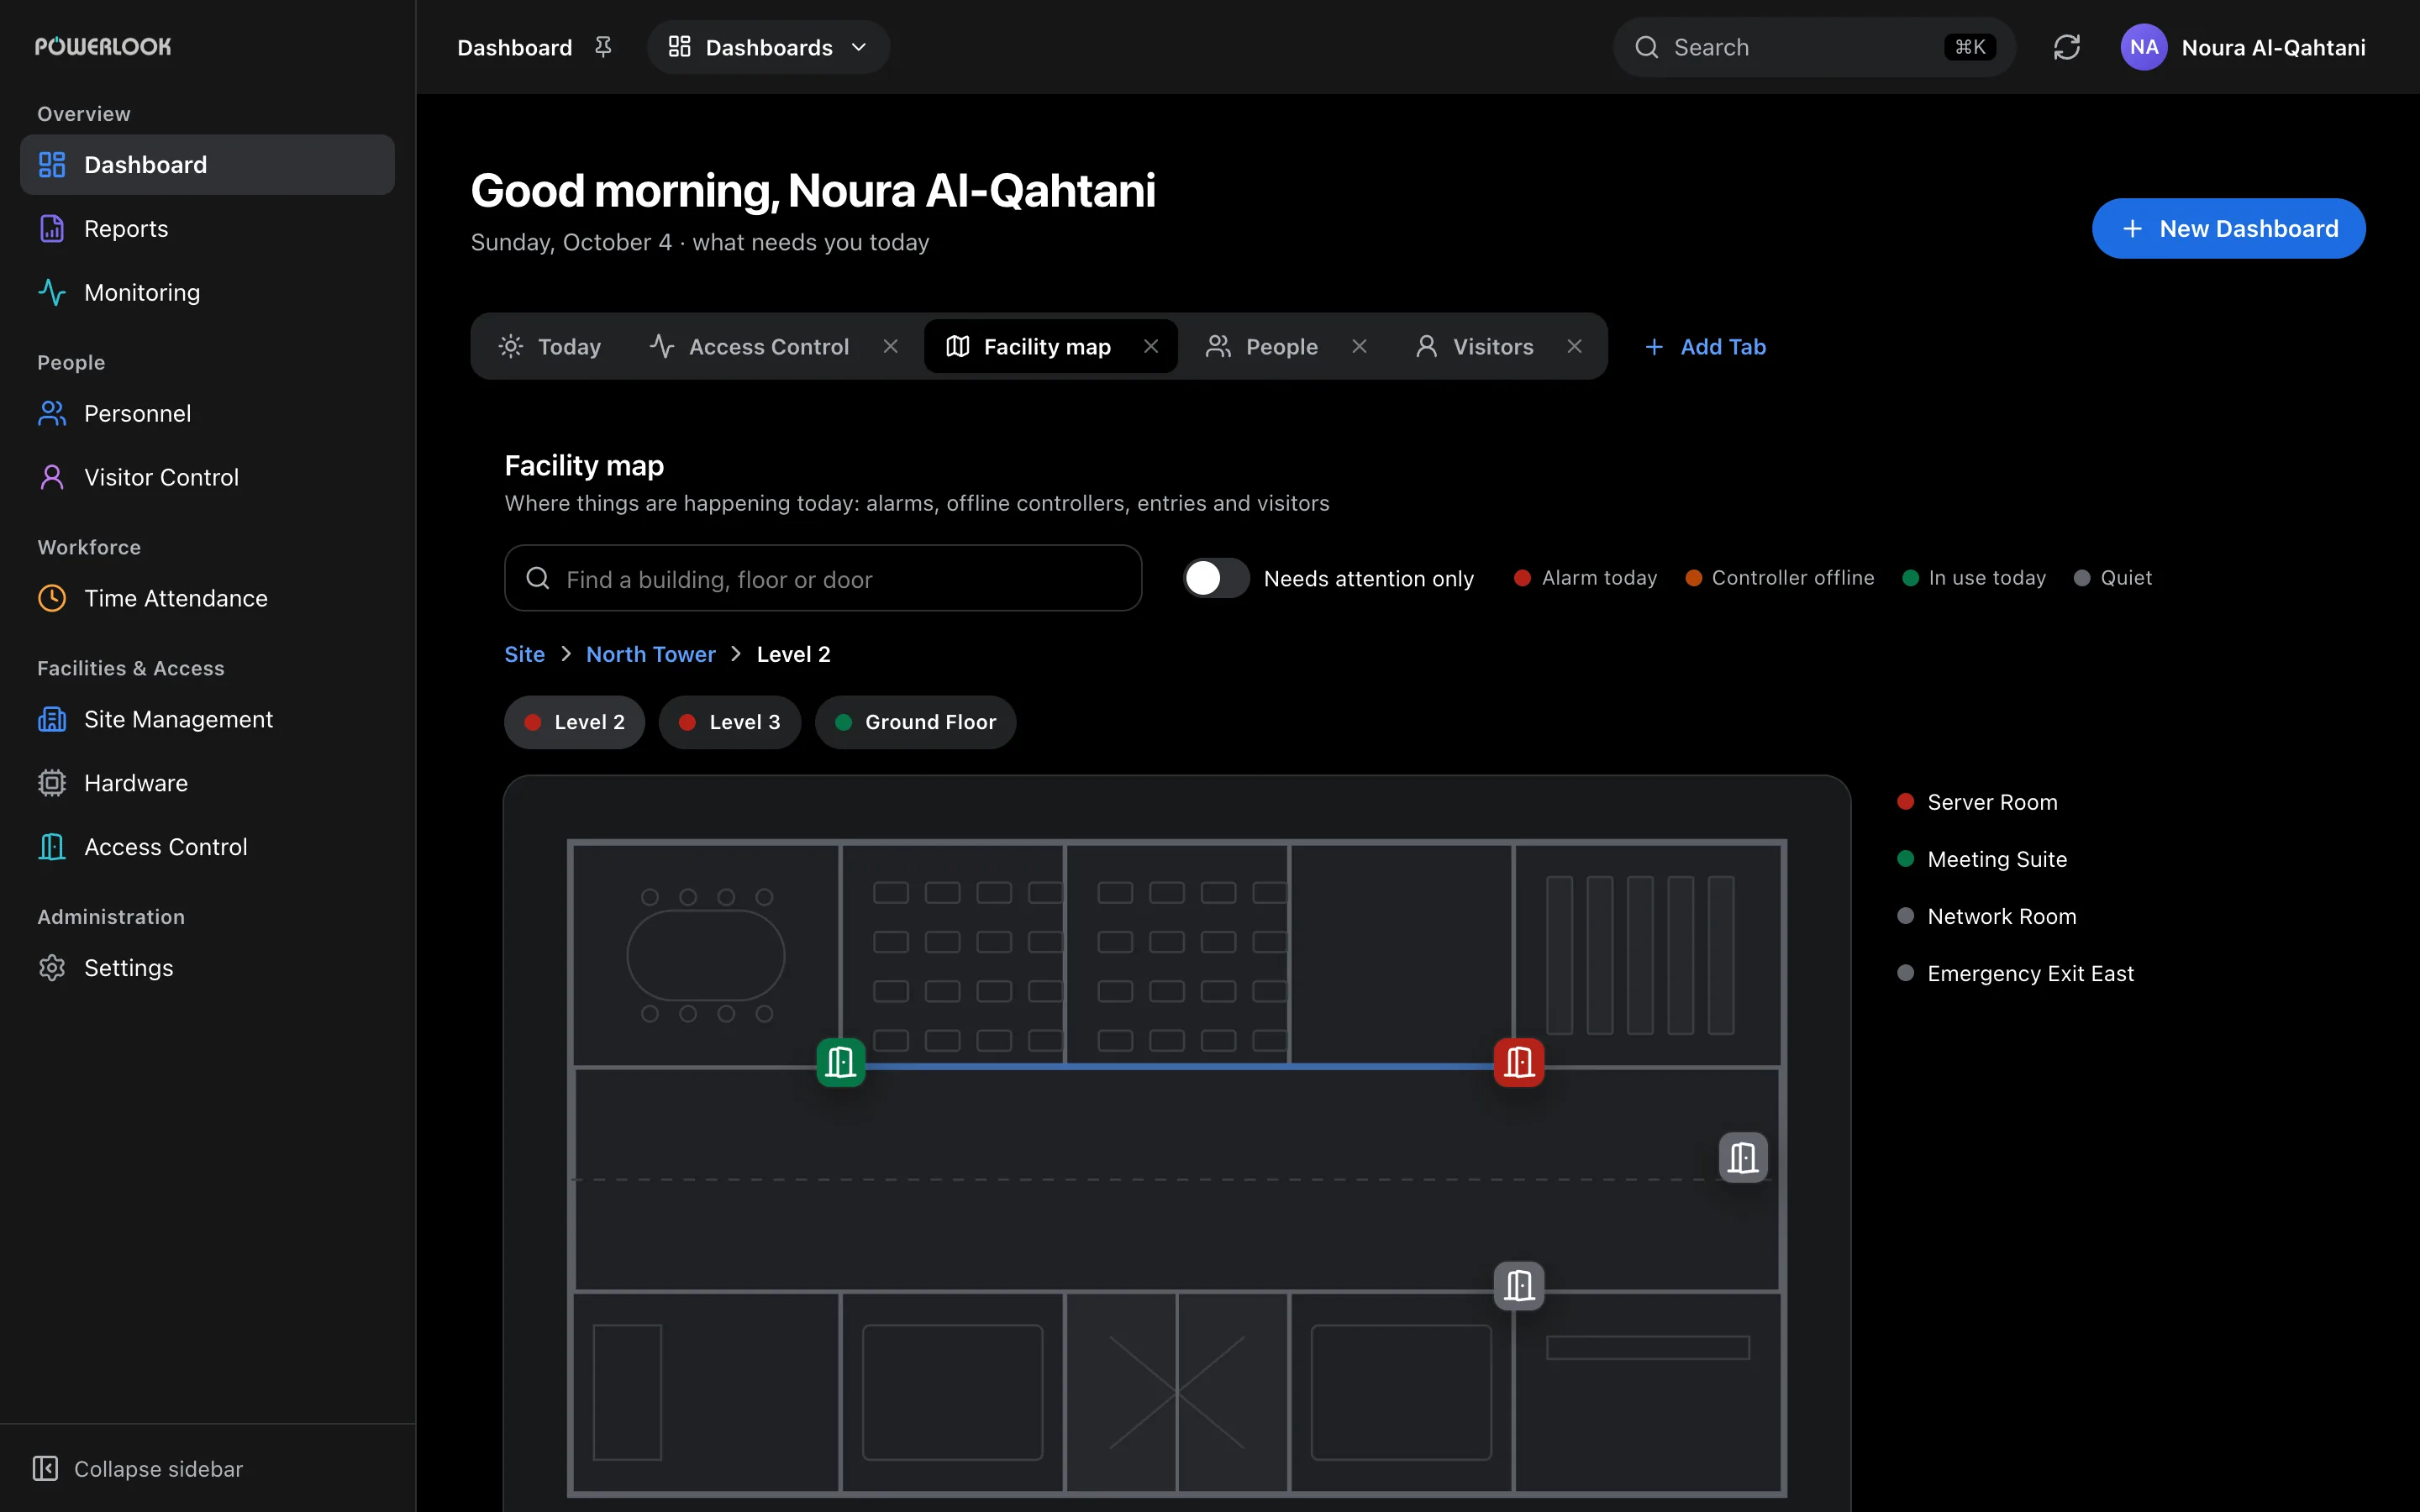Viewport: 2420px width, 1512px height.
Task: Close the Access Control tab
Action: coord(890,346)
